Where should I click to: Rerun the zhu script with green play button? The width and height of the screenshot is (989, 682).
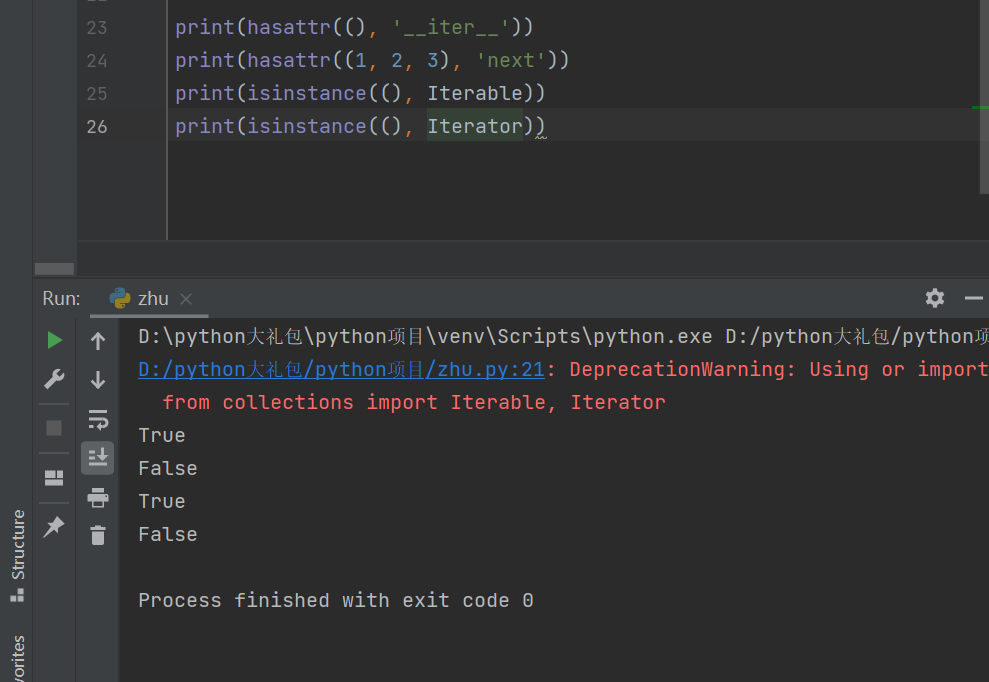(x=54, y=341)
